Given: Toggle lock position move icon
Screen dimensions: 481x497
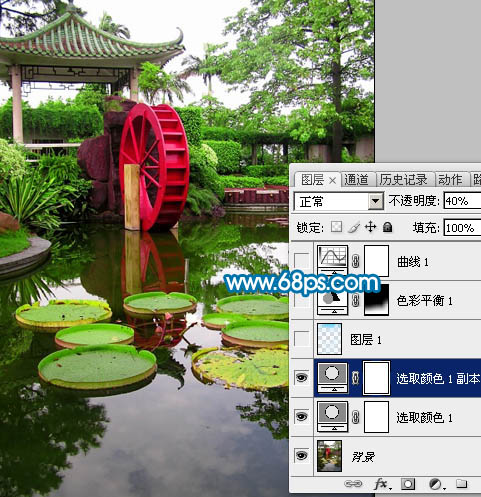Looking at the screenshot, I should tap(370, 227).
